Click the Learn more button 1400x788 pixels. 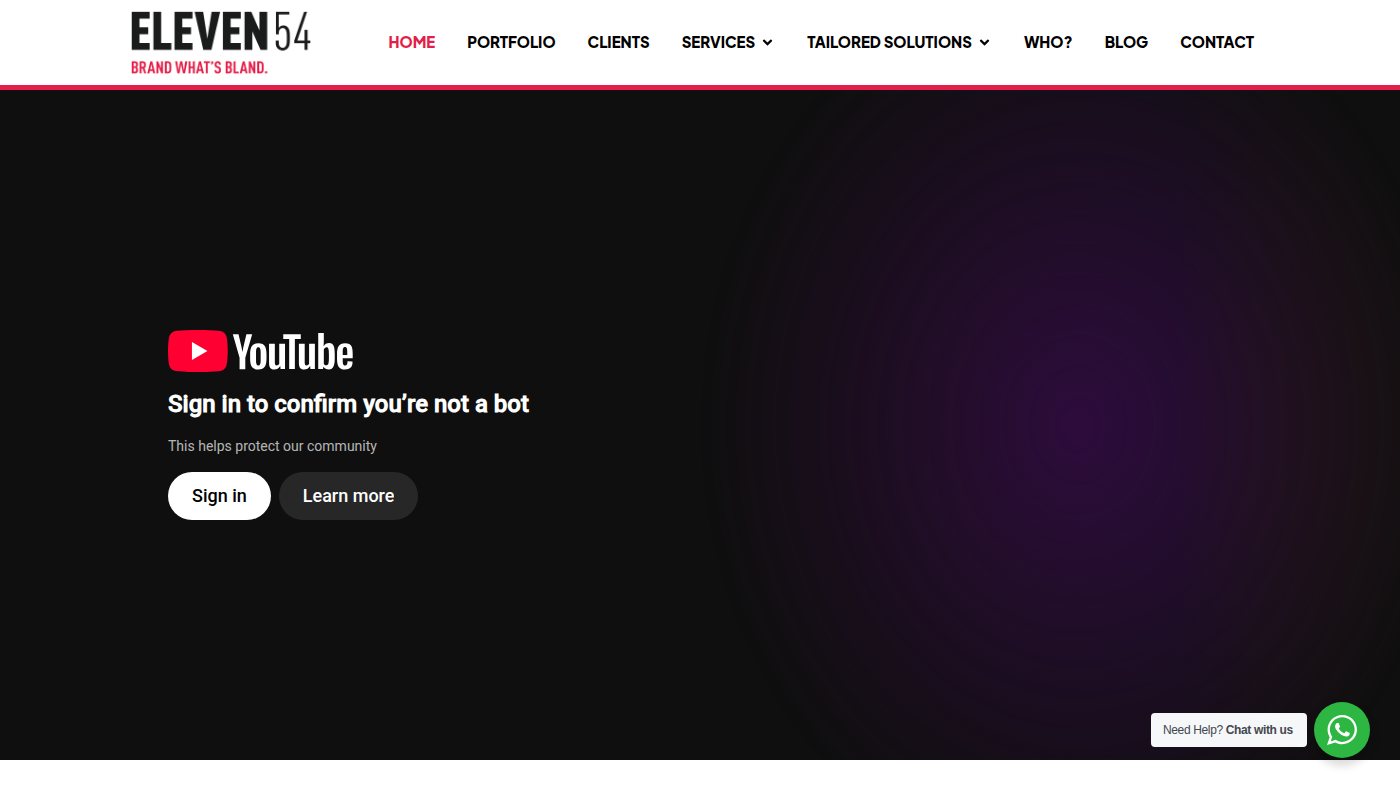pyautogui.click(x=348, y=496)
